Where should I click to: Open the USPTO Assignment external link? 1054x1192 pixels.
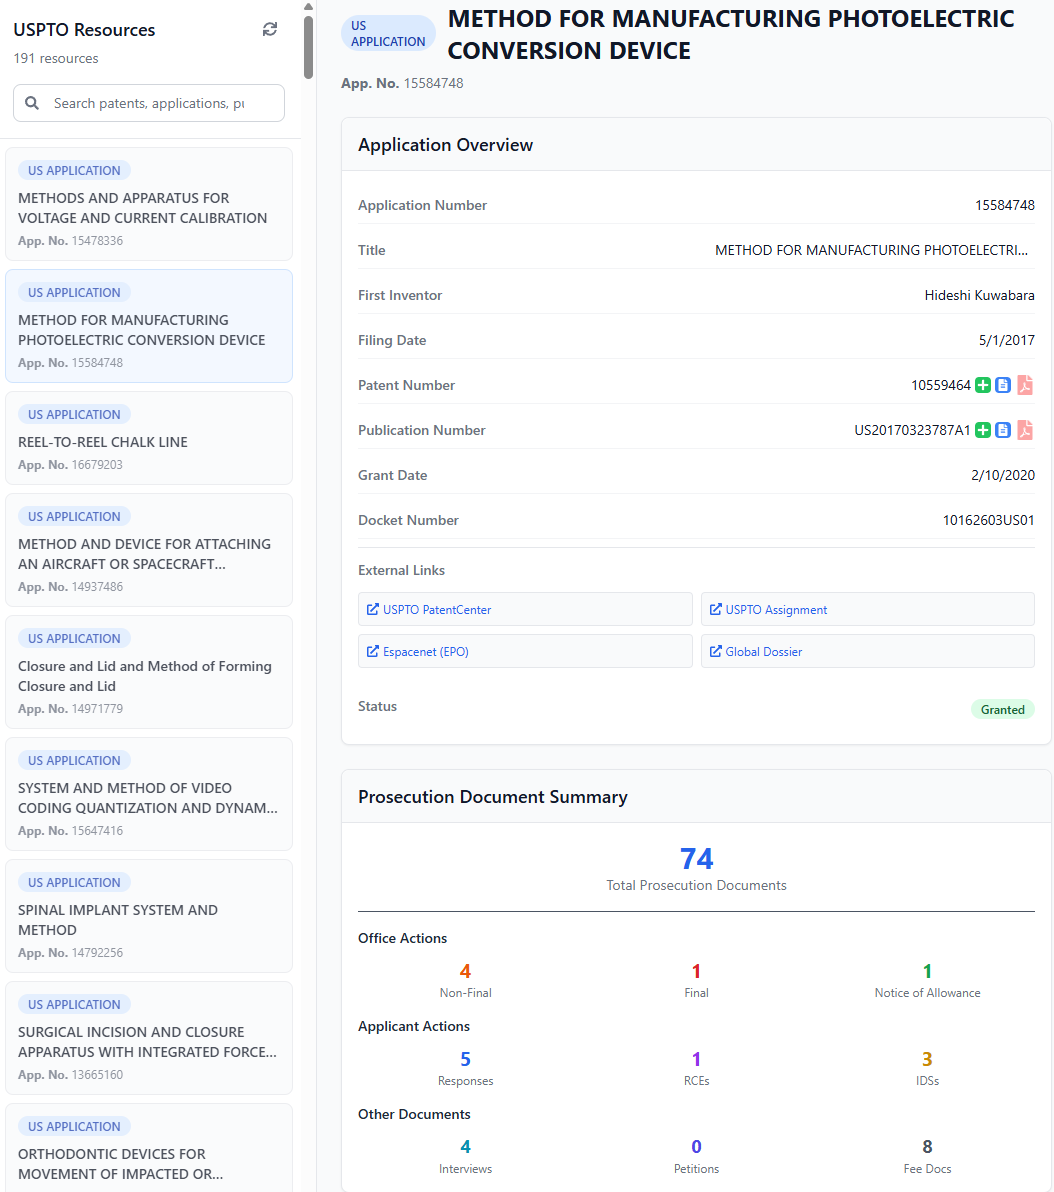click(x=867, y=609)
